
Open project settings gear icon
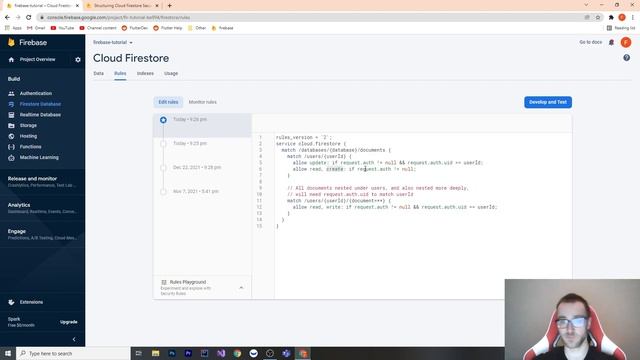tap(78, 60)
